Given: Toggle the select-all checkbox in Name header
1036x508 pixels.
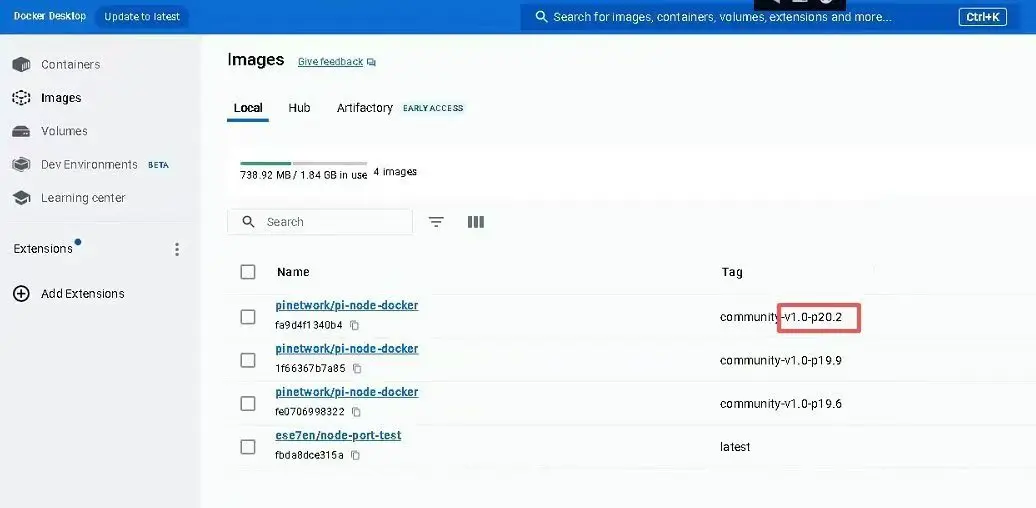Looking at the screenshot, I should click(248, 272).
